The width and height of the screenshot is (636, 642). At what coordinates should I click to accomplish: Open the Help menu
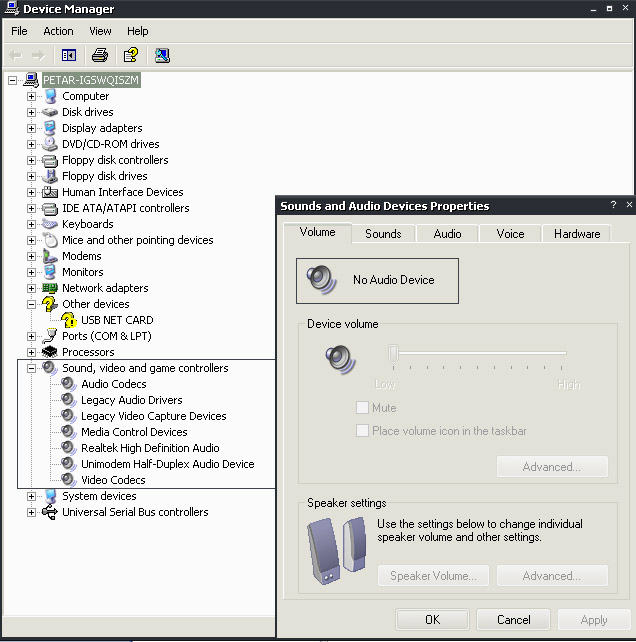138,31
